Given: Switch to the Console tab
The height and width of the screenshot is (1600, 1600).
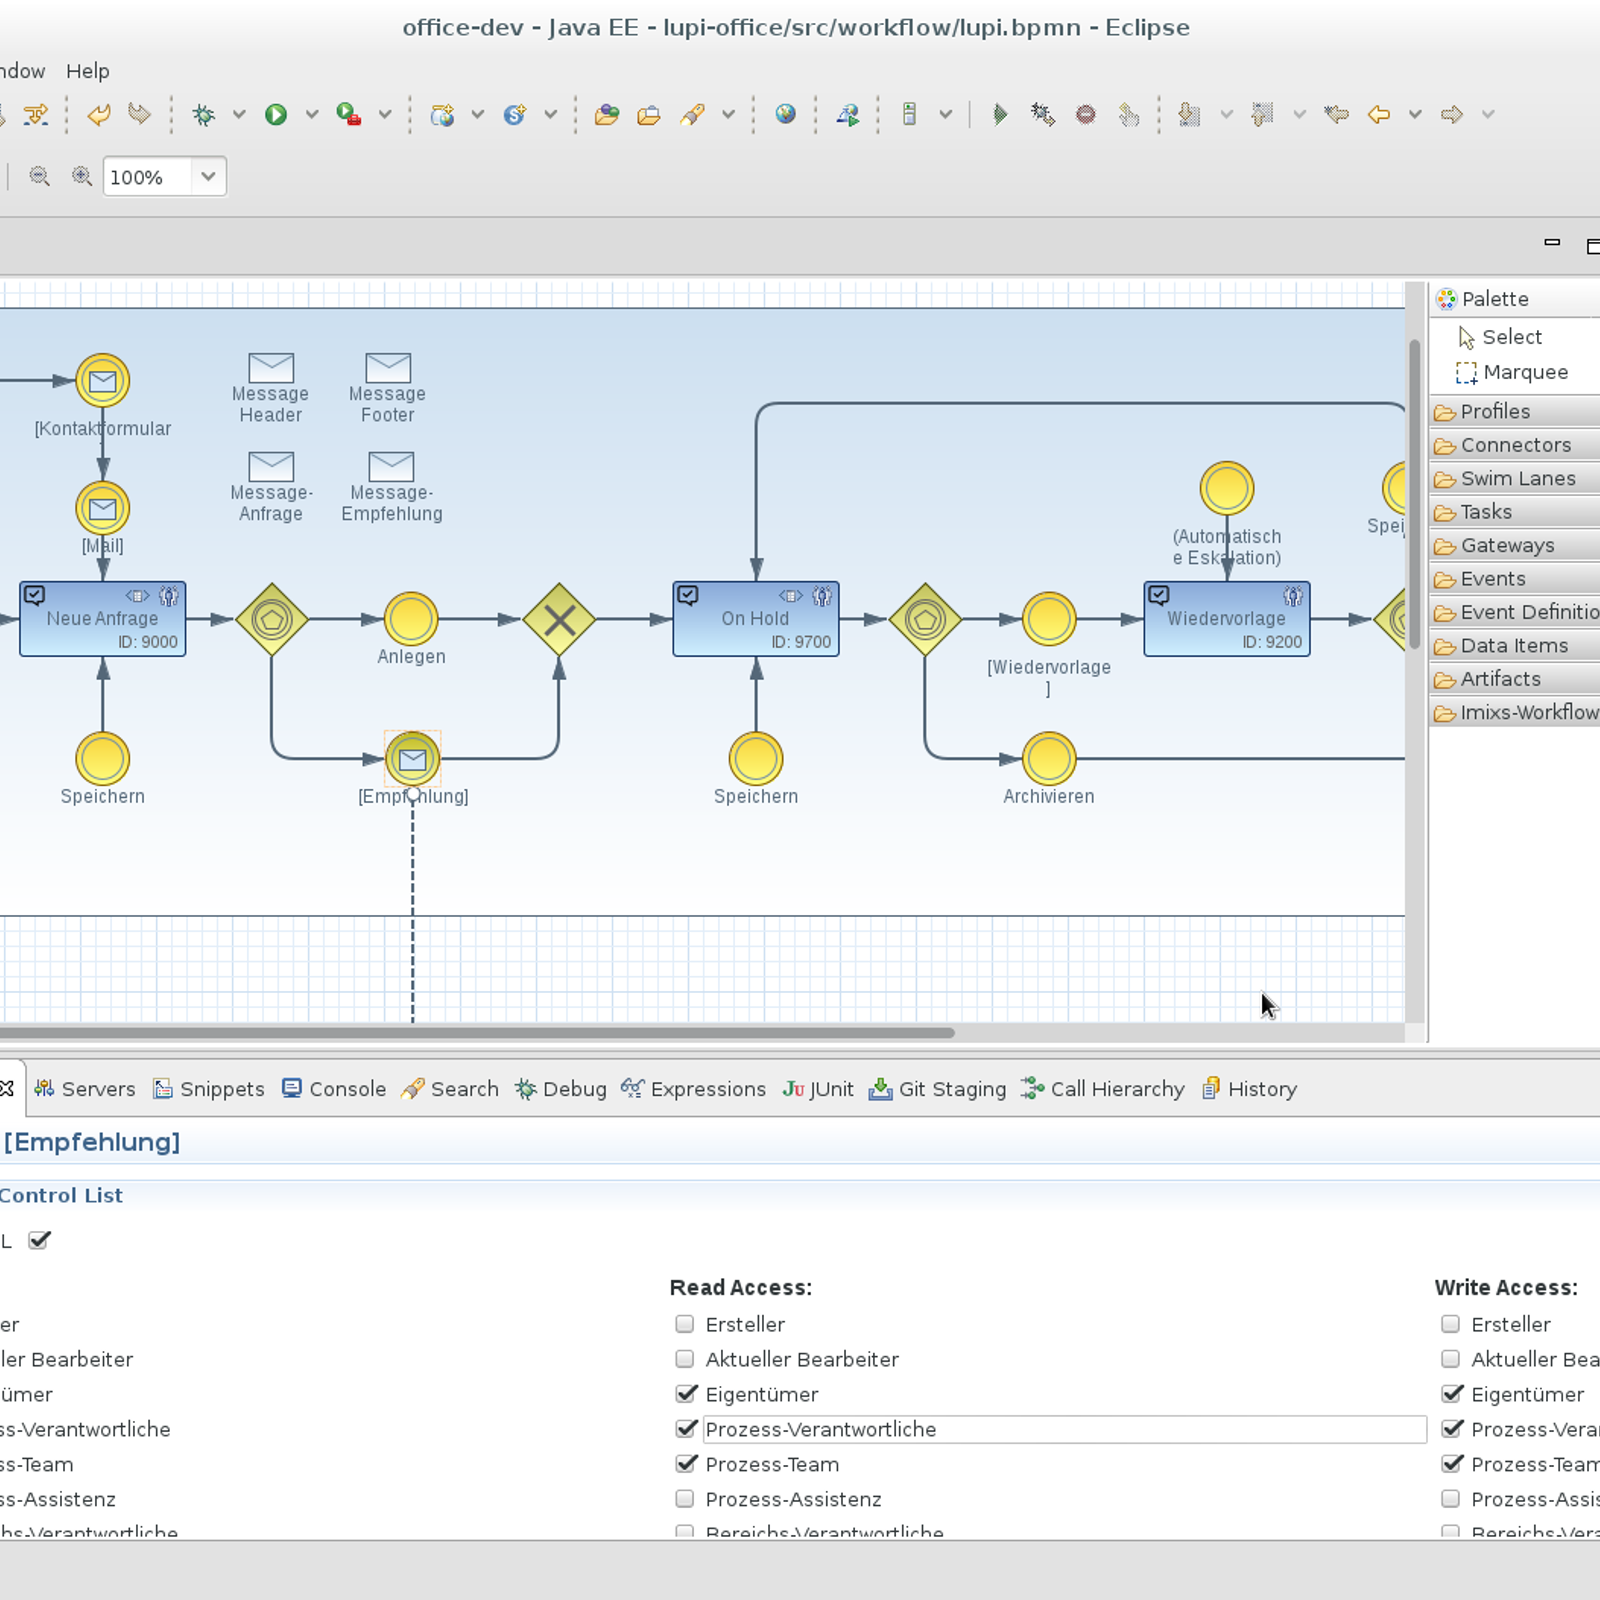Looking at the screenshot, I should click(x=334, y=1089).
